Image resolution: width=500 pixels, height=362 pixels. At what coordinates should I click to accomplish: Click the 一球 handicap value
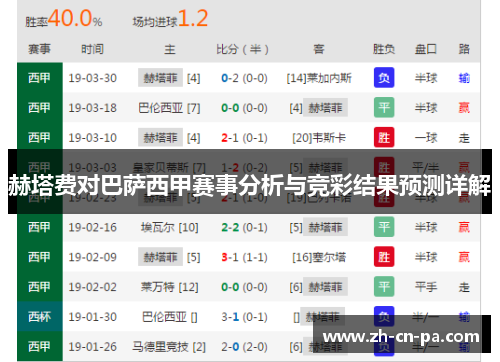(426, 138)
